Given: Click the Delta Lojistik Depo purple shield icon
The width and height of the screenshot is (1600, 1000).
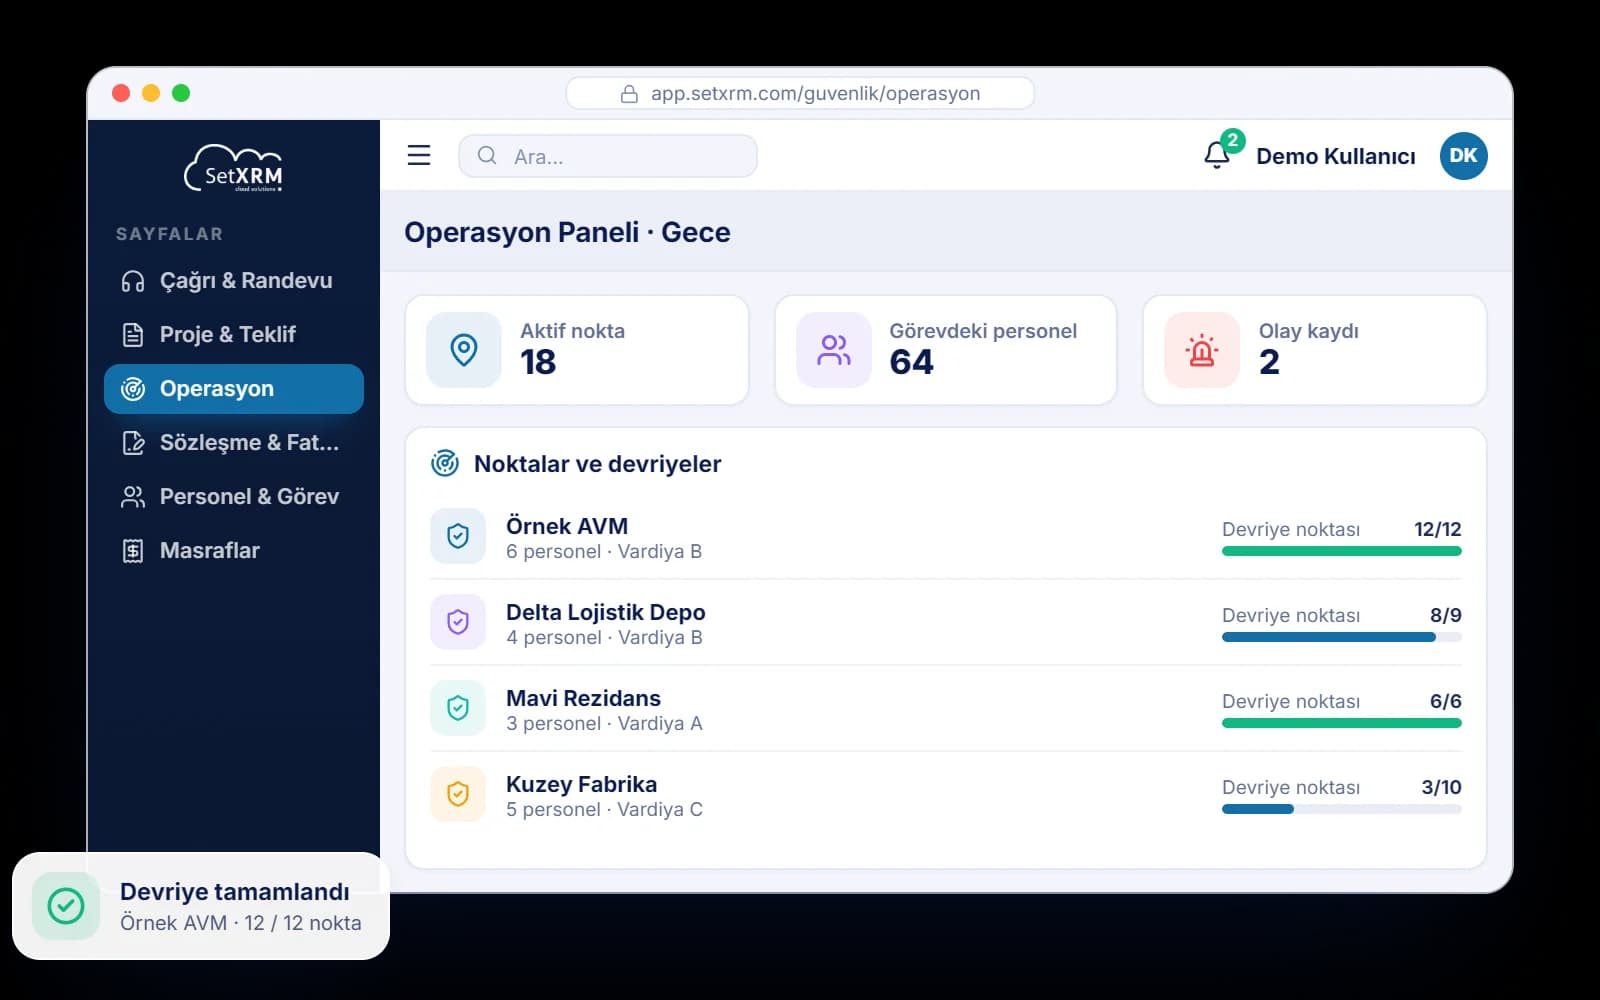Looking at the screenshot, I should coord(458,622).
